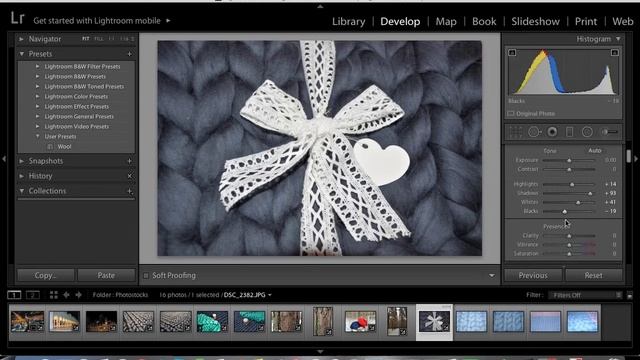Add a new collection with plus icon
Screen dimensions: 640x360
click(x=129, y=191)
